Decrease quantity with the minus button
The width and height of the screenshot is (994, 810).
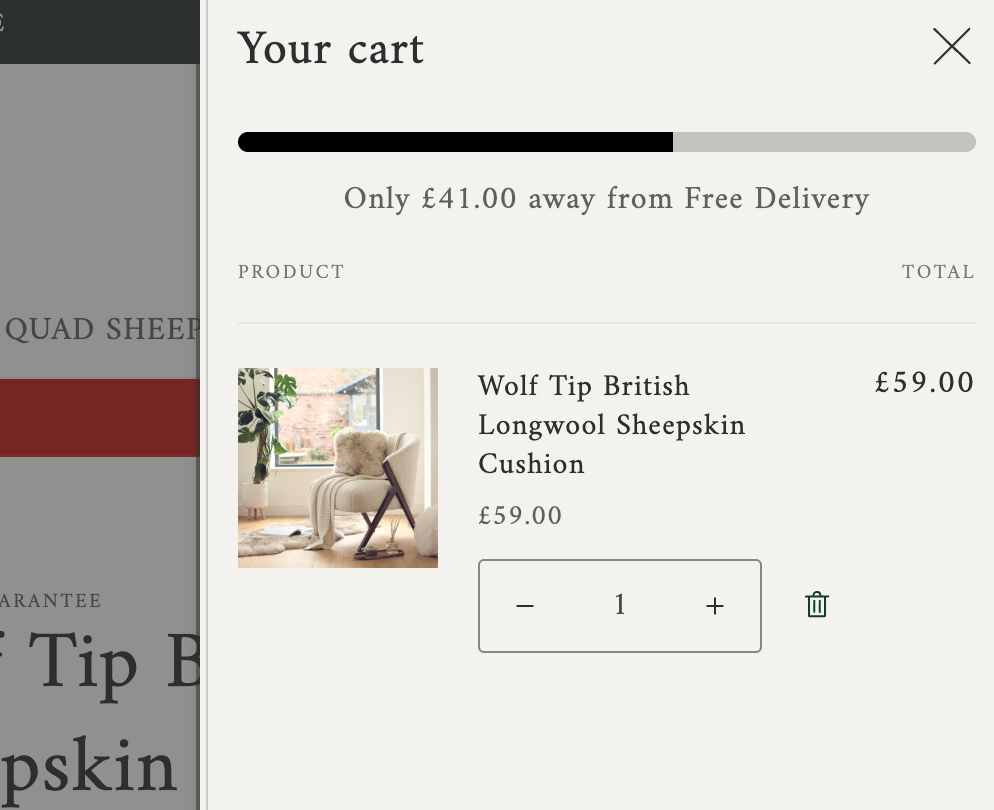(525, 606)
